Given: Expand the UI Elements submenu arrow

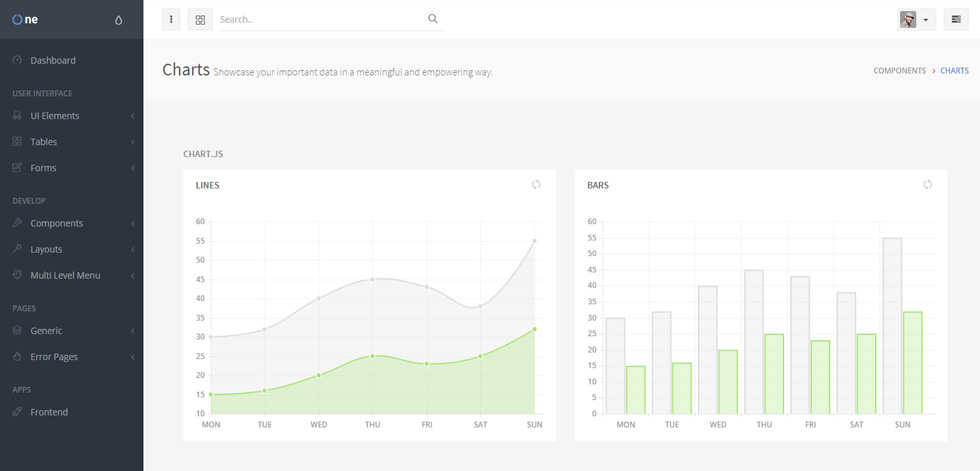Looking at the screenshot, I should click(132, 116).
